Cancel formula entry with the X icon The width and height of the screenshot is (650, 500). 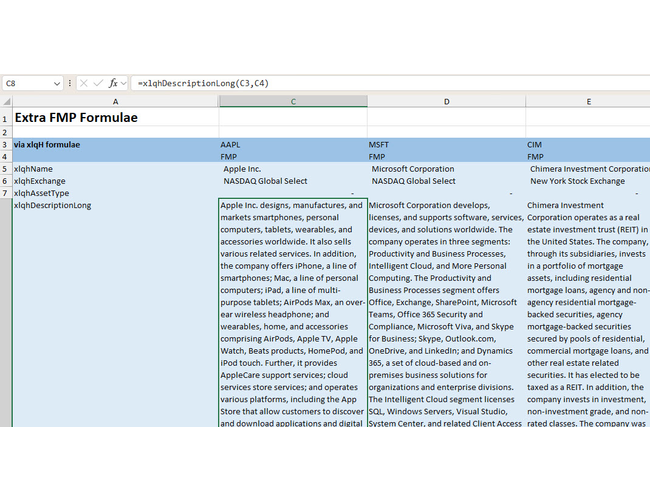pos(84,83)
